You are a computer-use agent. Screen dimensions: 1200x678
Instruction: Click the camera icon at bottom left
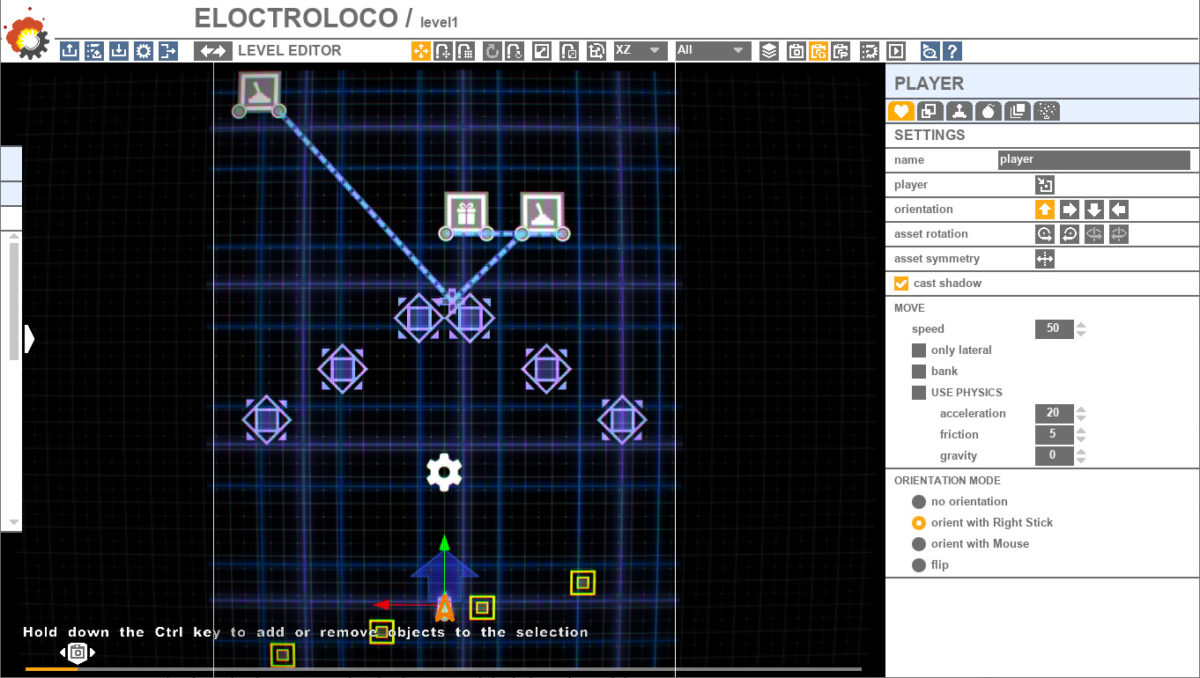[76, 652]
